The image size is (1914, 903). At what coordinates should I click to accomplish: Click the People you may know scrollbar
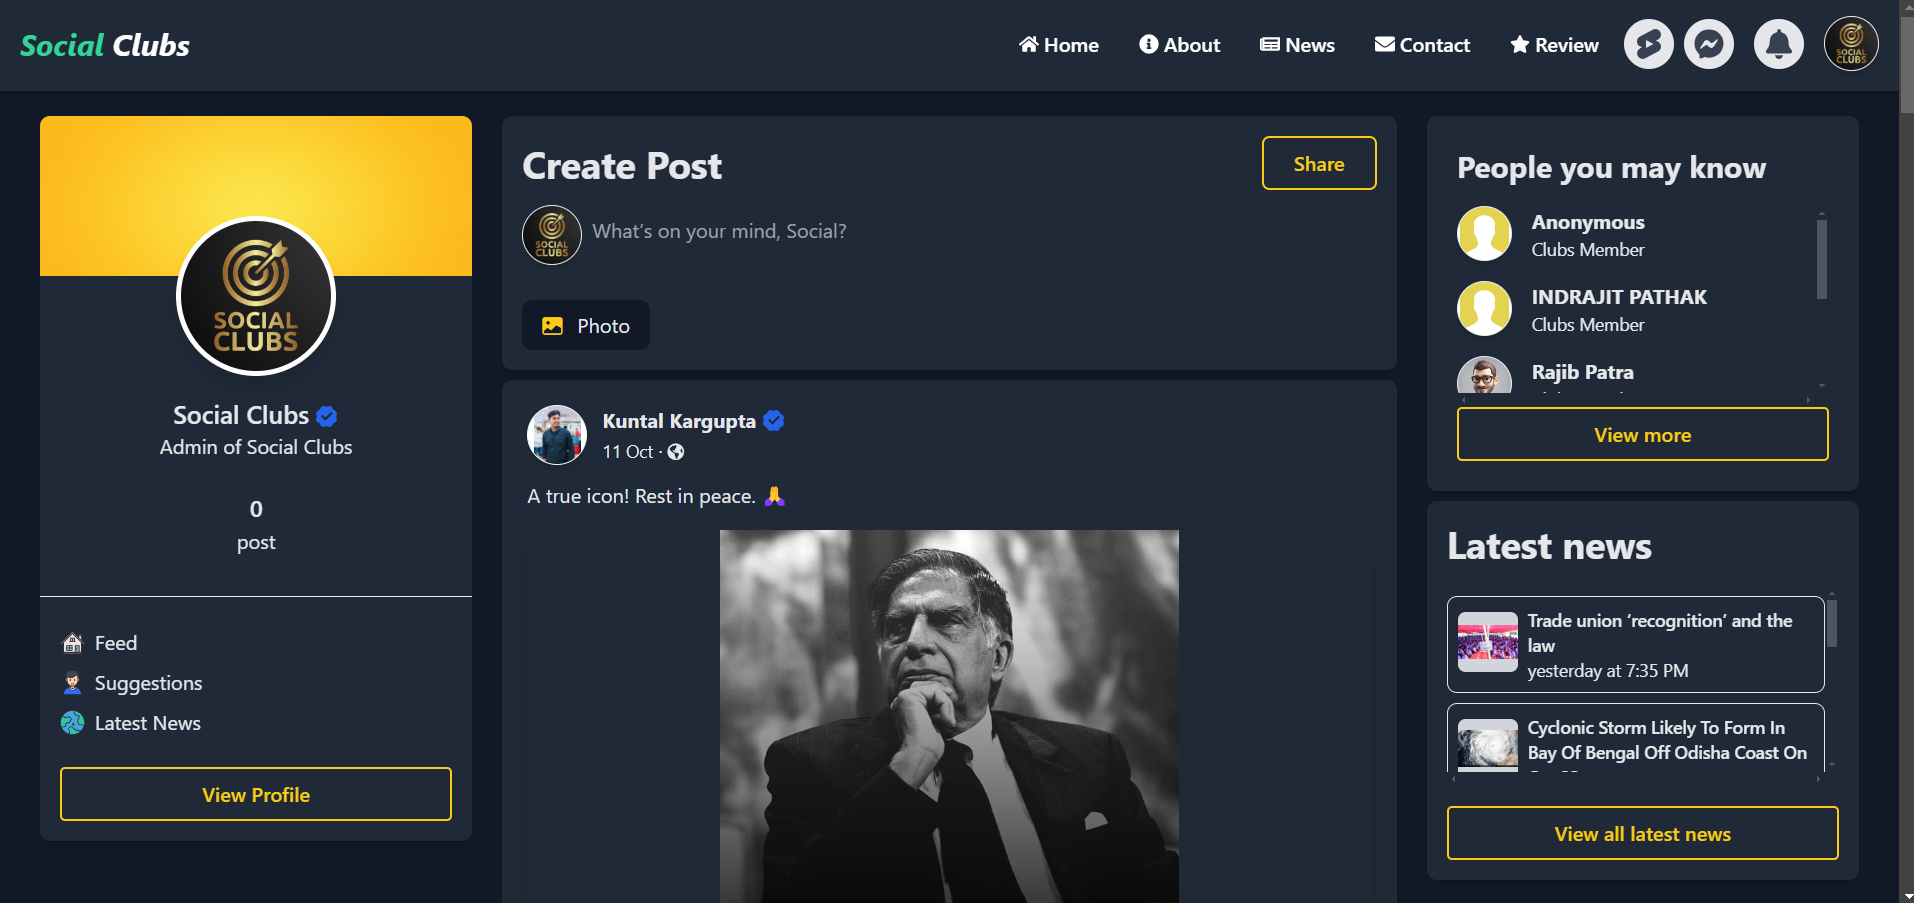[1821, 260]
